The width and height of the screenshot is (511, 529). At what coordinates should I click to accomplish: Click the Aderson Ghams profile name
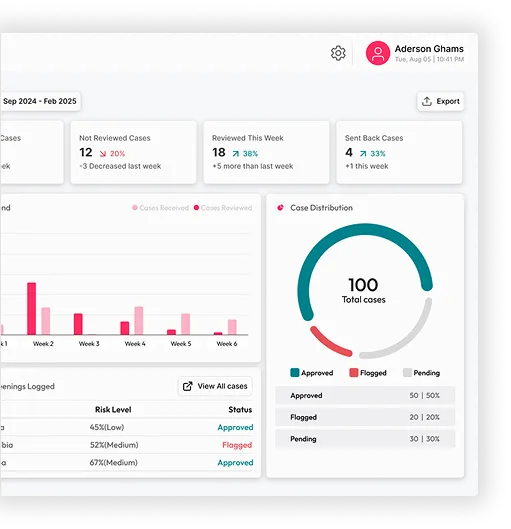click(x=429, y=49)
